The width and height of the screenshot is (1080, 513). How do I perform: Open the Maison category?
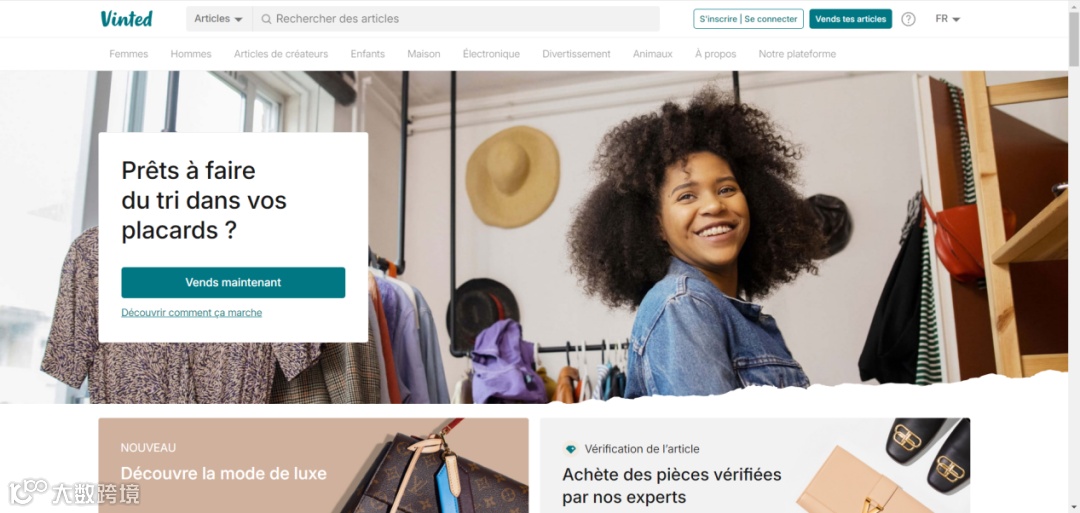tap(424, 54)
